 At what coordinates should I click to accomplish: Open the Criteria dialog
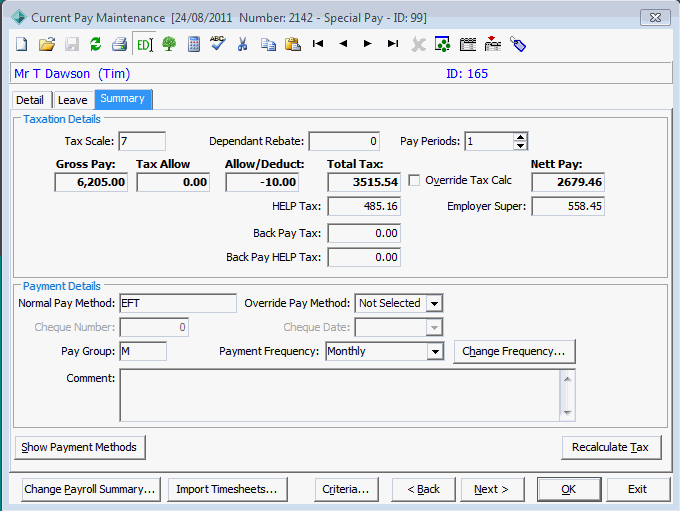click(346, 489)
